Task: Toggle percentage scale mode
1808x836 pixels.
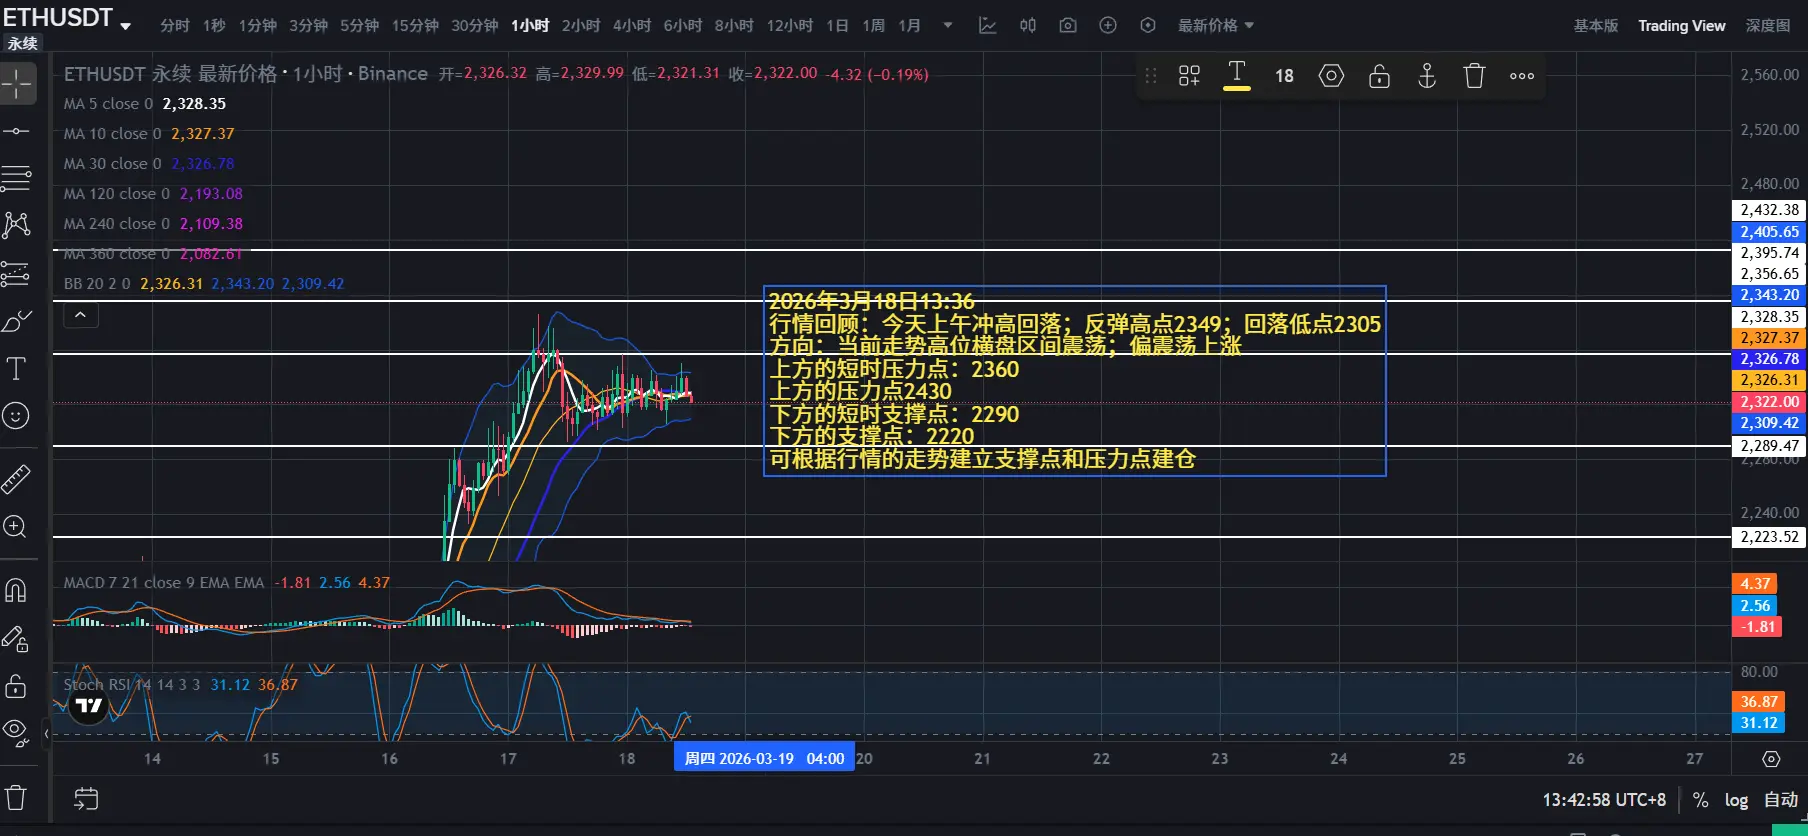Action: (1700, 800)
